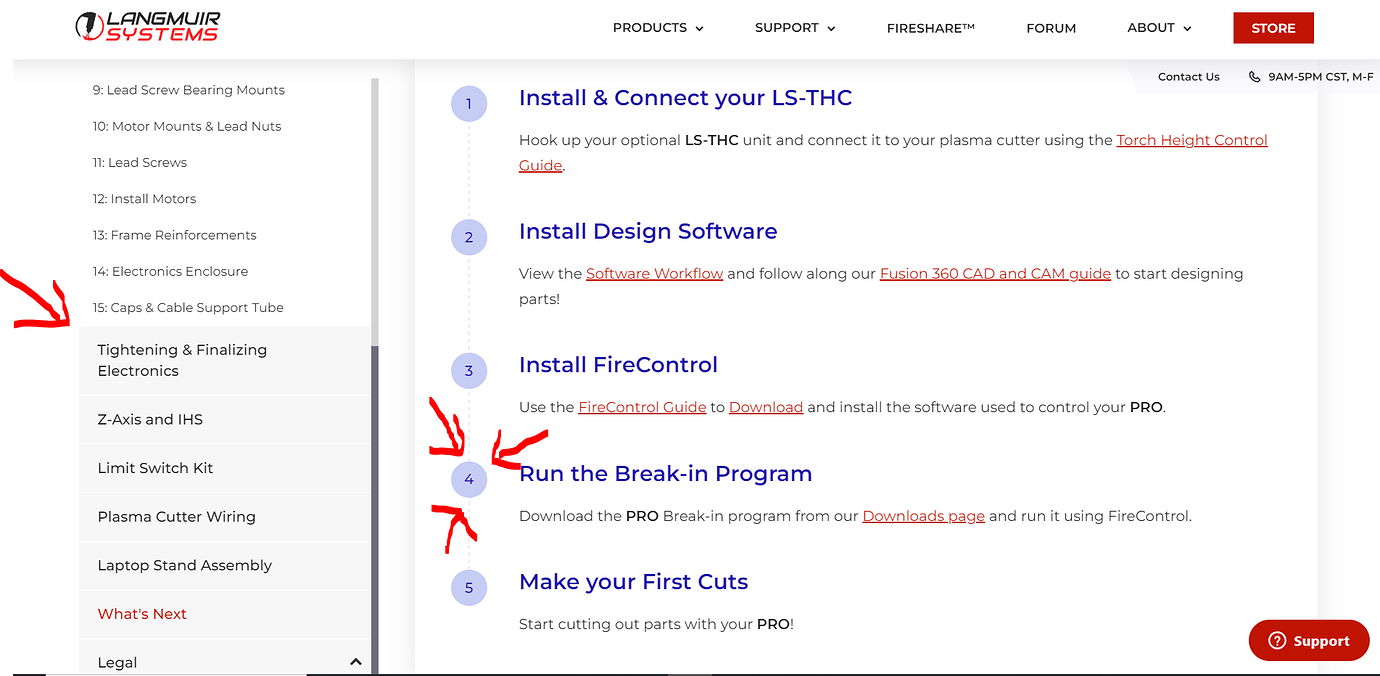1380x676 pixels.
Task: Open the FORUM page from the navigation
Action: [1051, 28]
